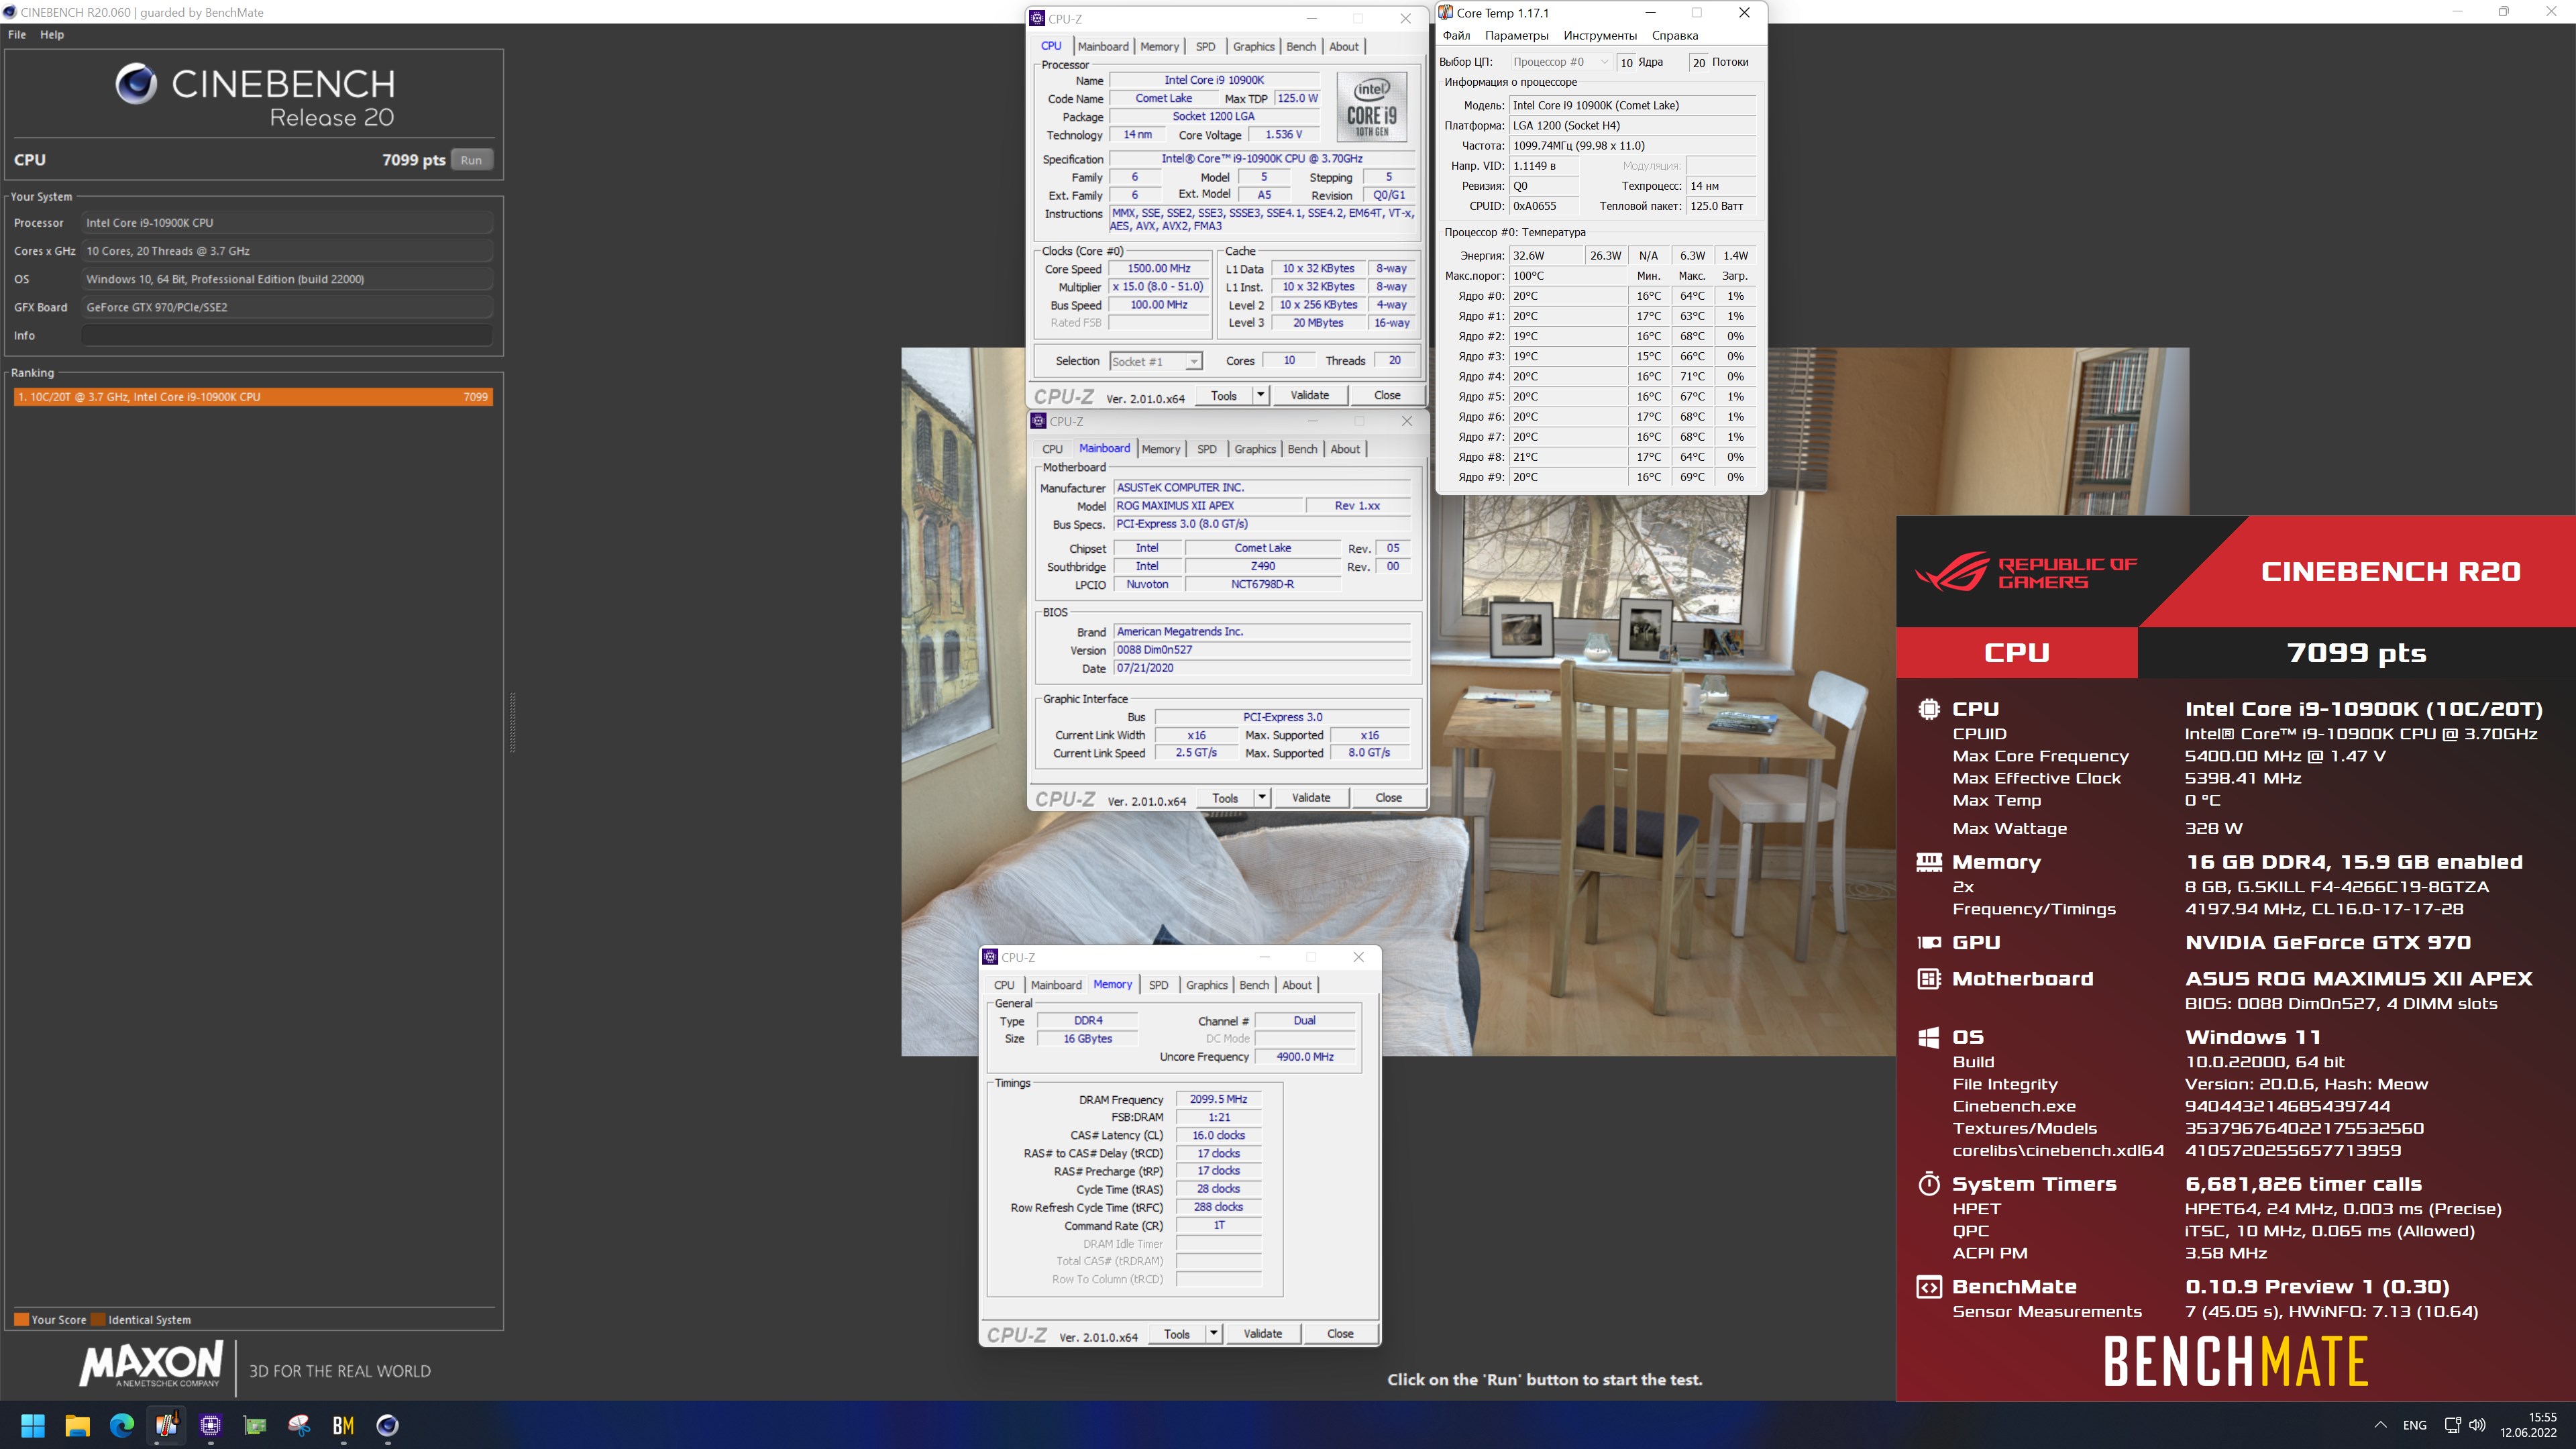Expand Tools dropdown arrow in Memory CPU-Z window
Viewport: 2576px width, 1449px height.
[x=1214, y=1334]
